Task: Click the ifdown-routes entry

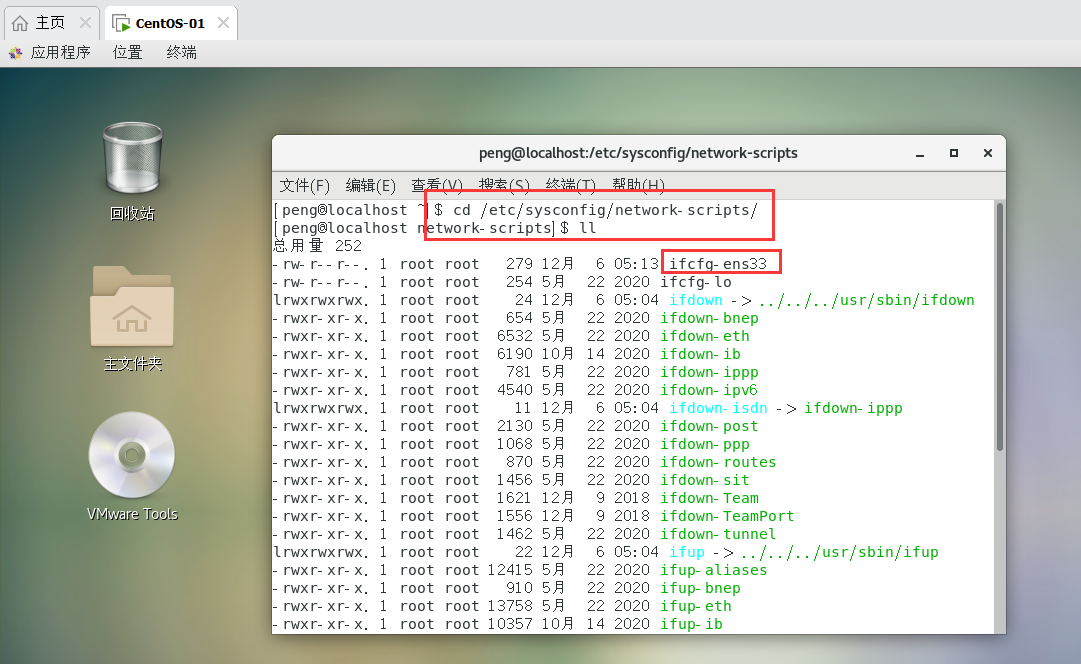Action: (718, 462)
